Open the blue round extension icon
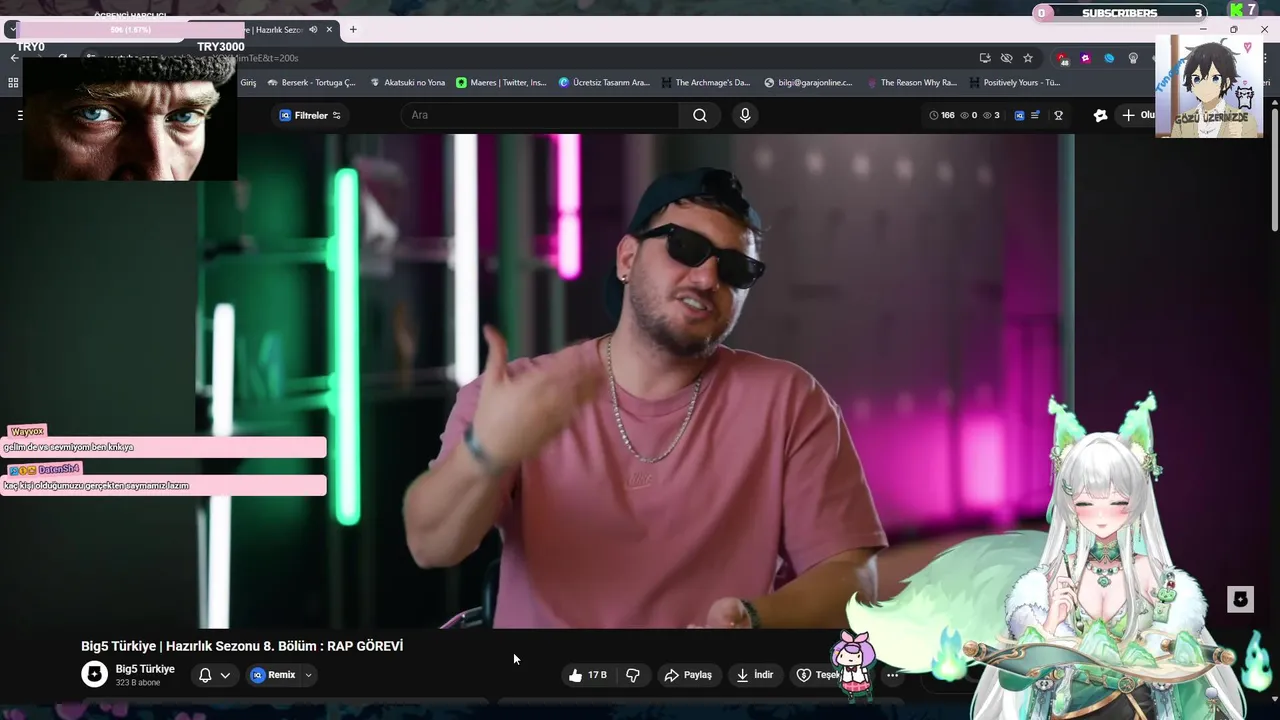 1109,58
